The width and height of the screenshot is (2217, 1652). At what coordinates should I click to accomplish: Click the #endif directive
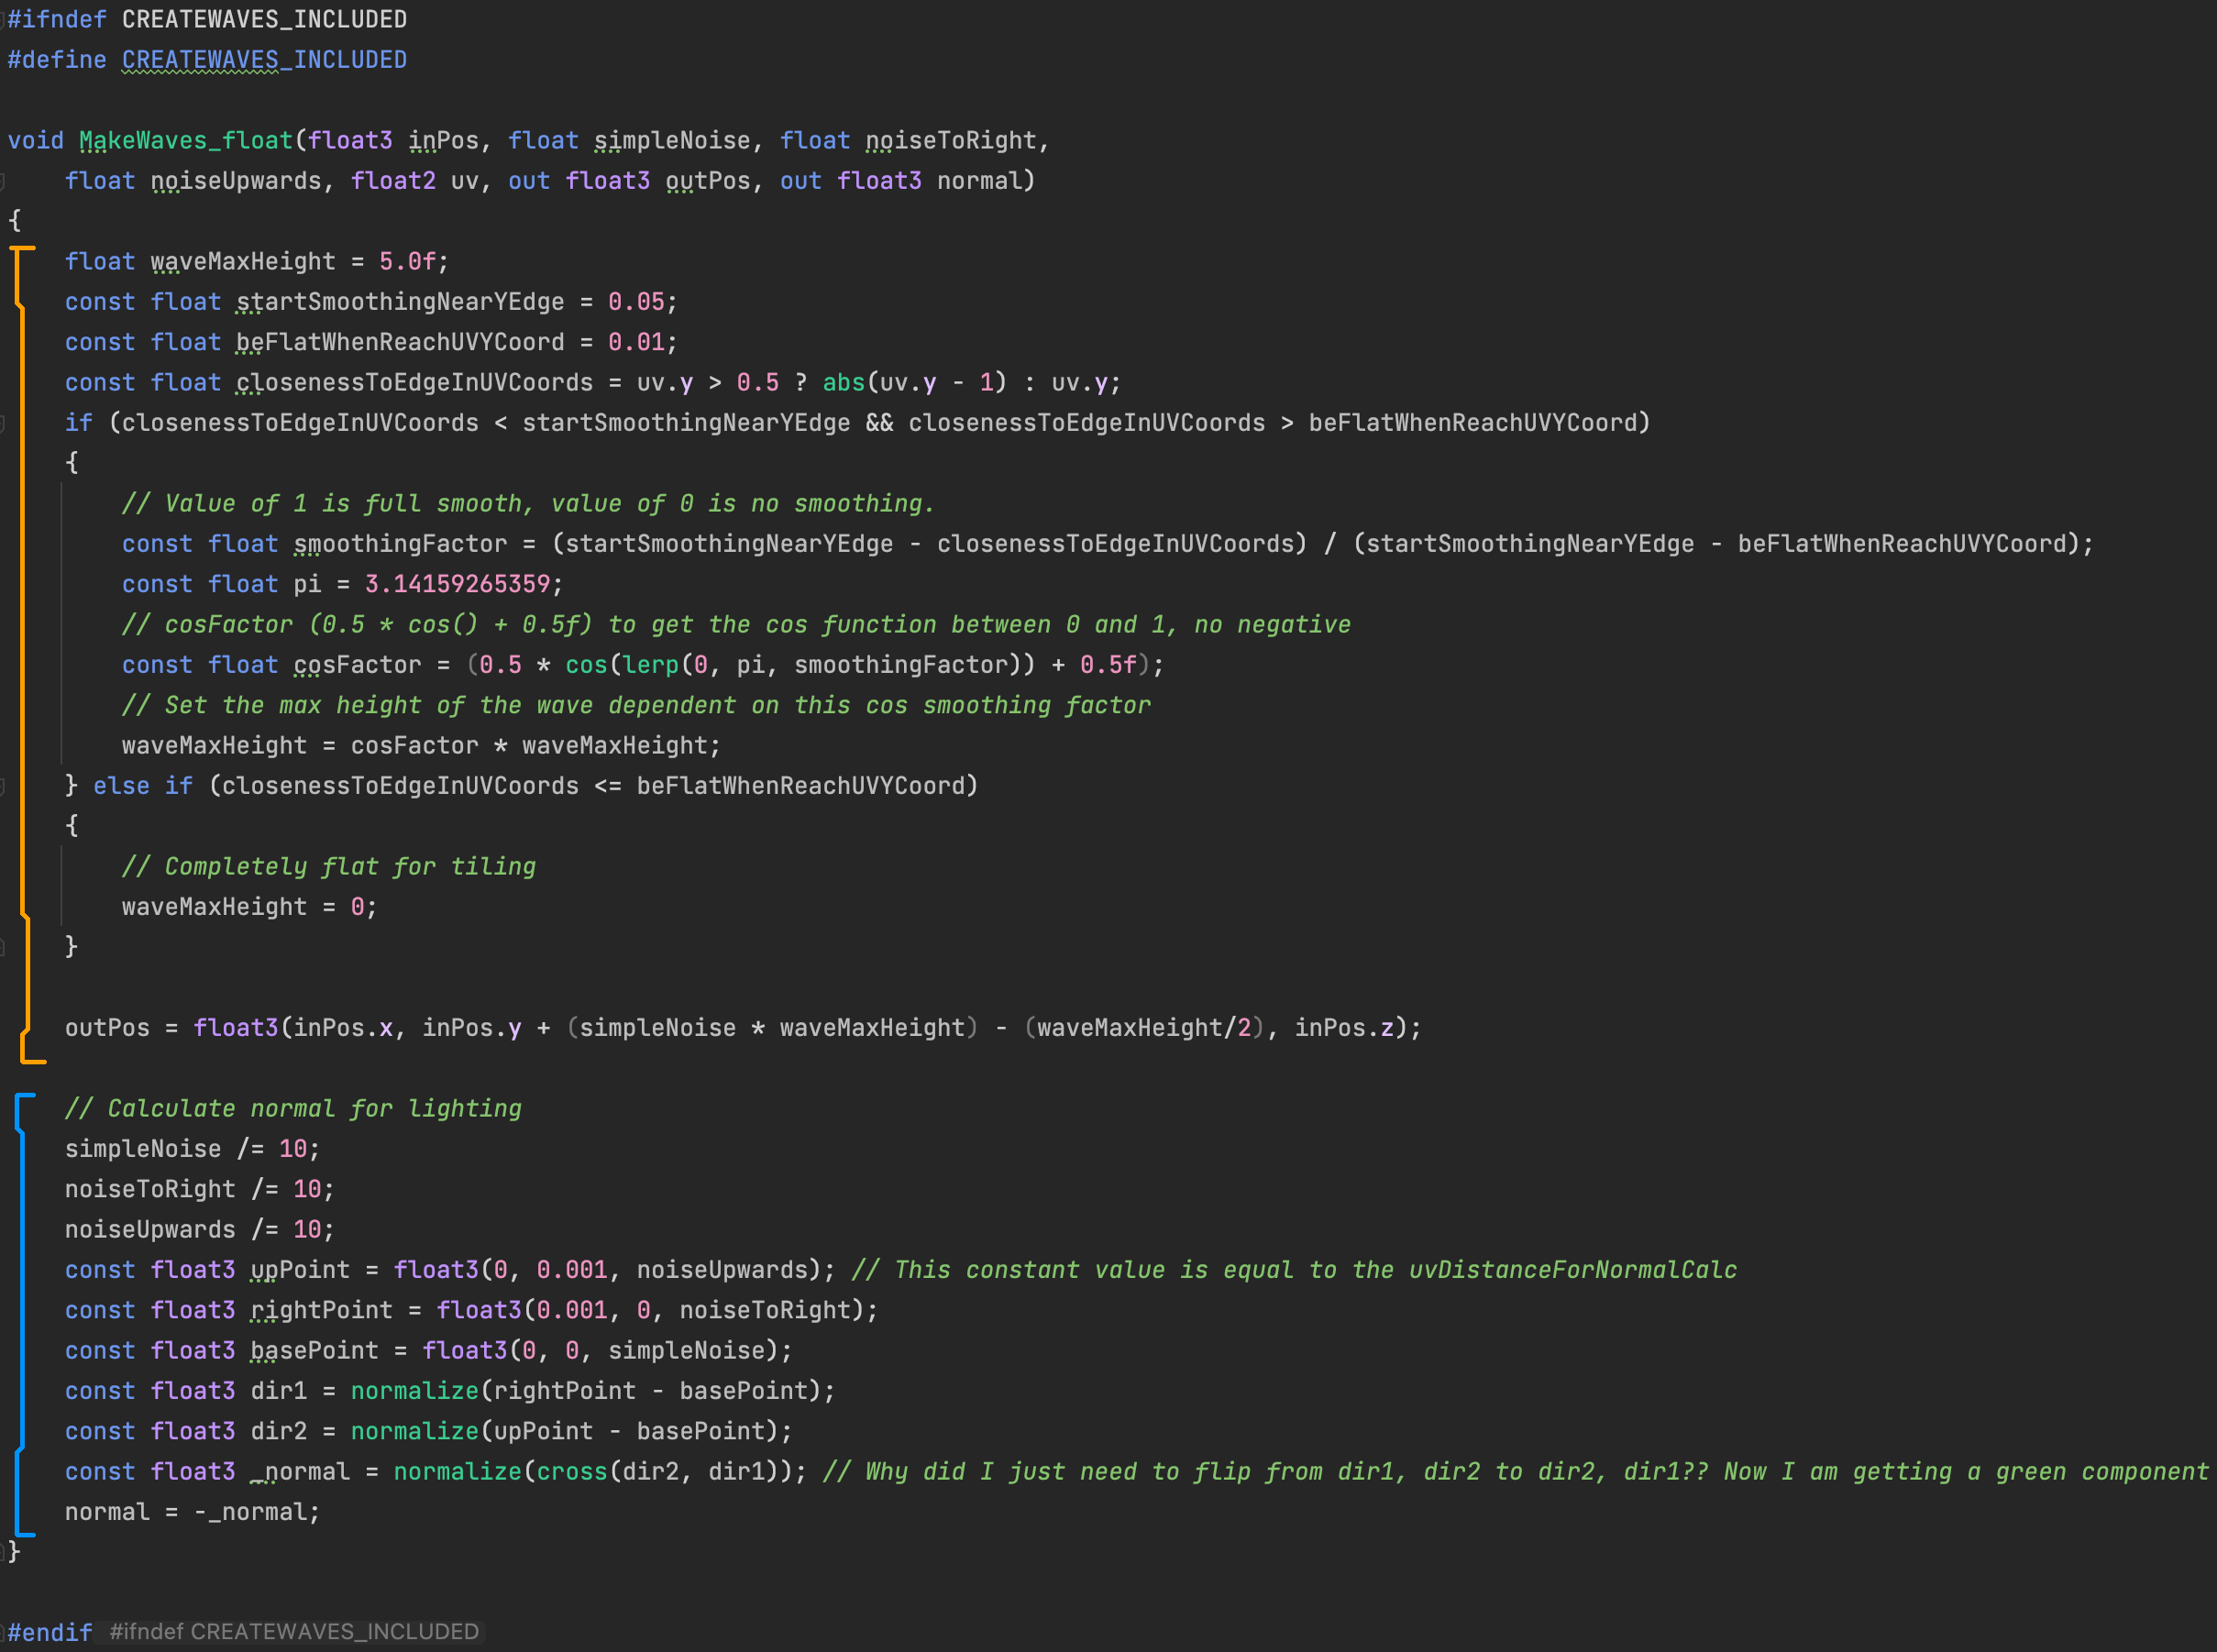50,1632
